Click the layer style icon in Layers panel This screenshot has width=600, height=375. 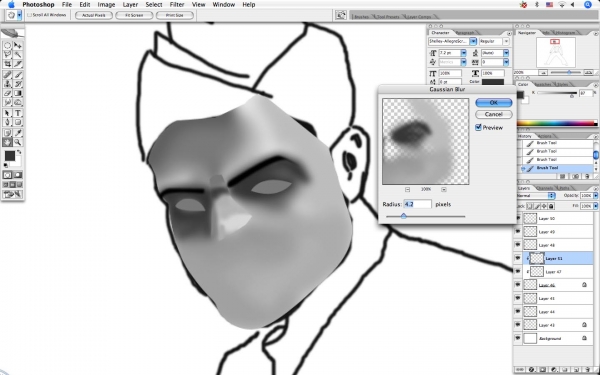click(532, 370)
